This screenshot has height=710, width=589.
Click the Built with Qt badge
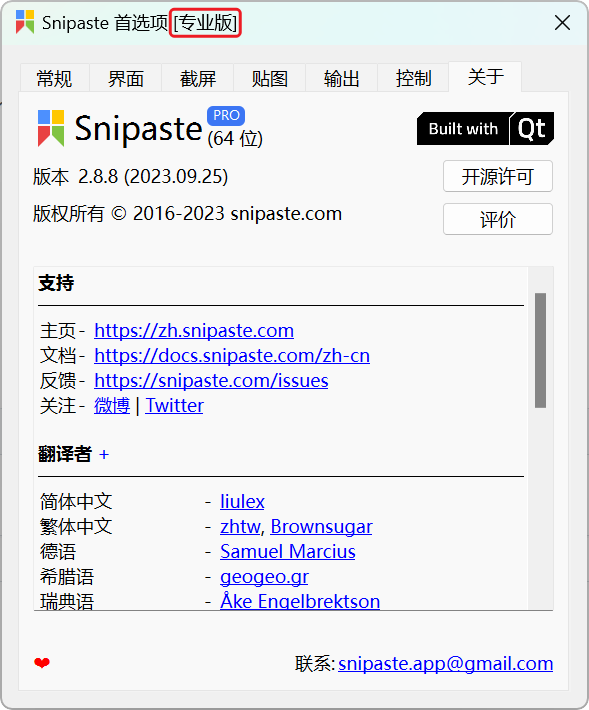click(485, 129)
